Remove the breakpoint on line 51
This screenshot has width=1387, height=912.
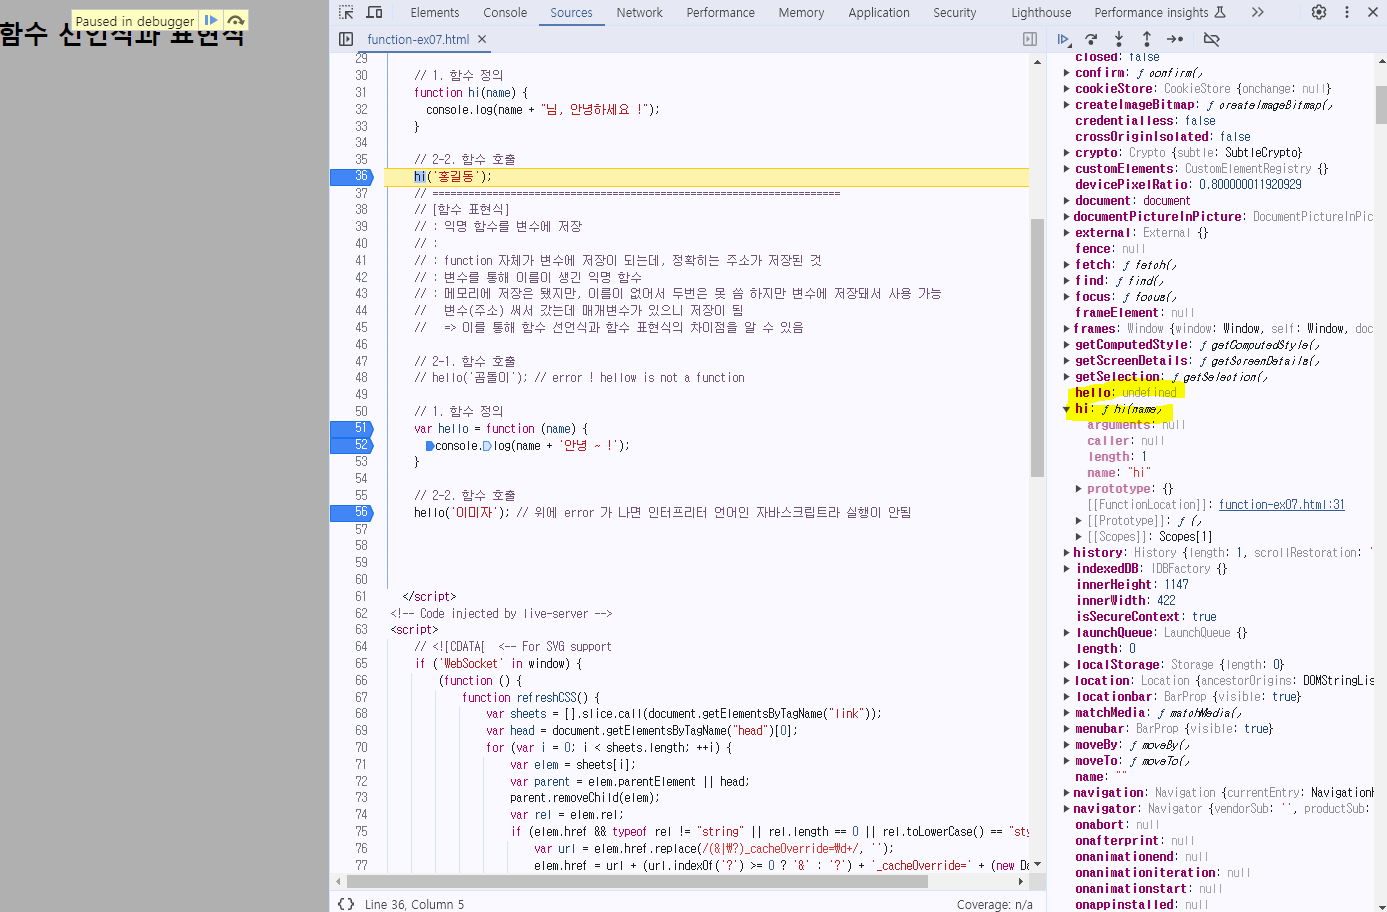click(x=351, y=428)
